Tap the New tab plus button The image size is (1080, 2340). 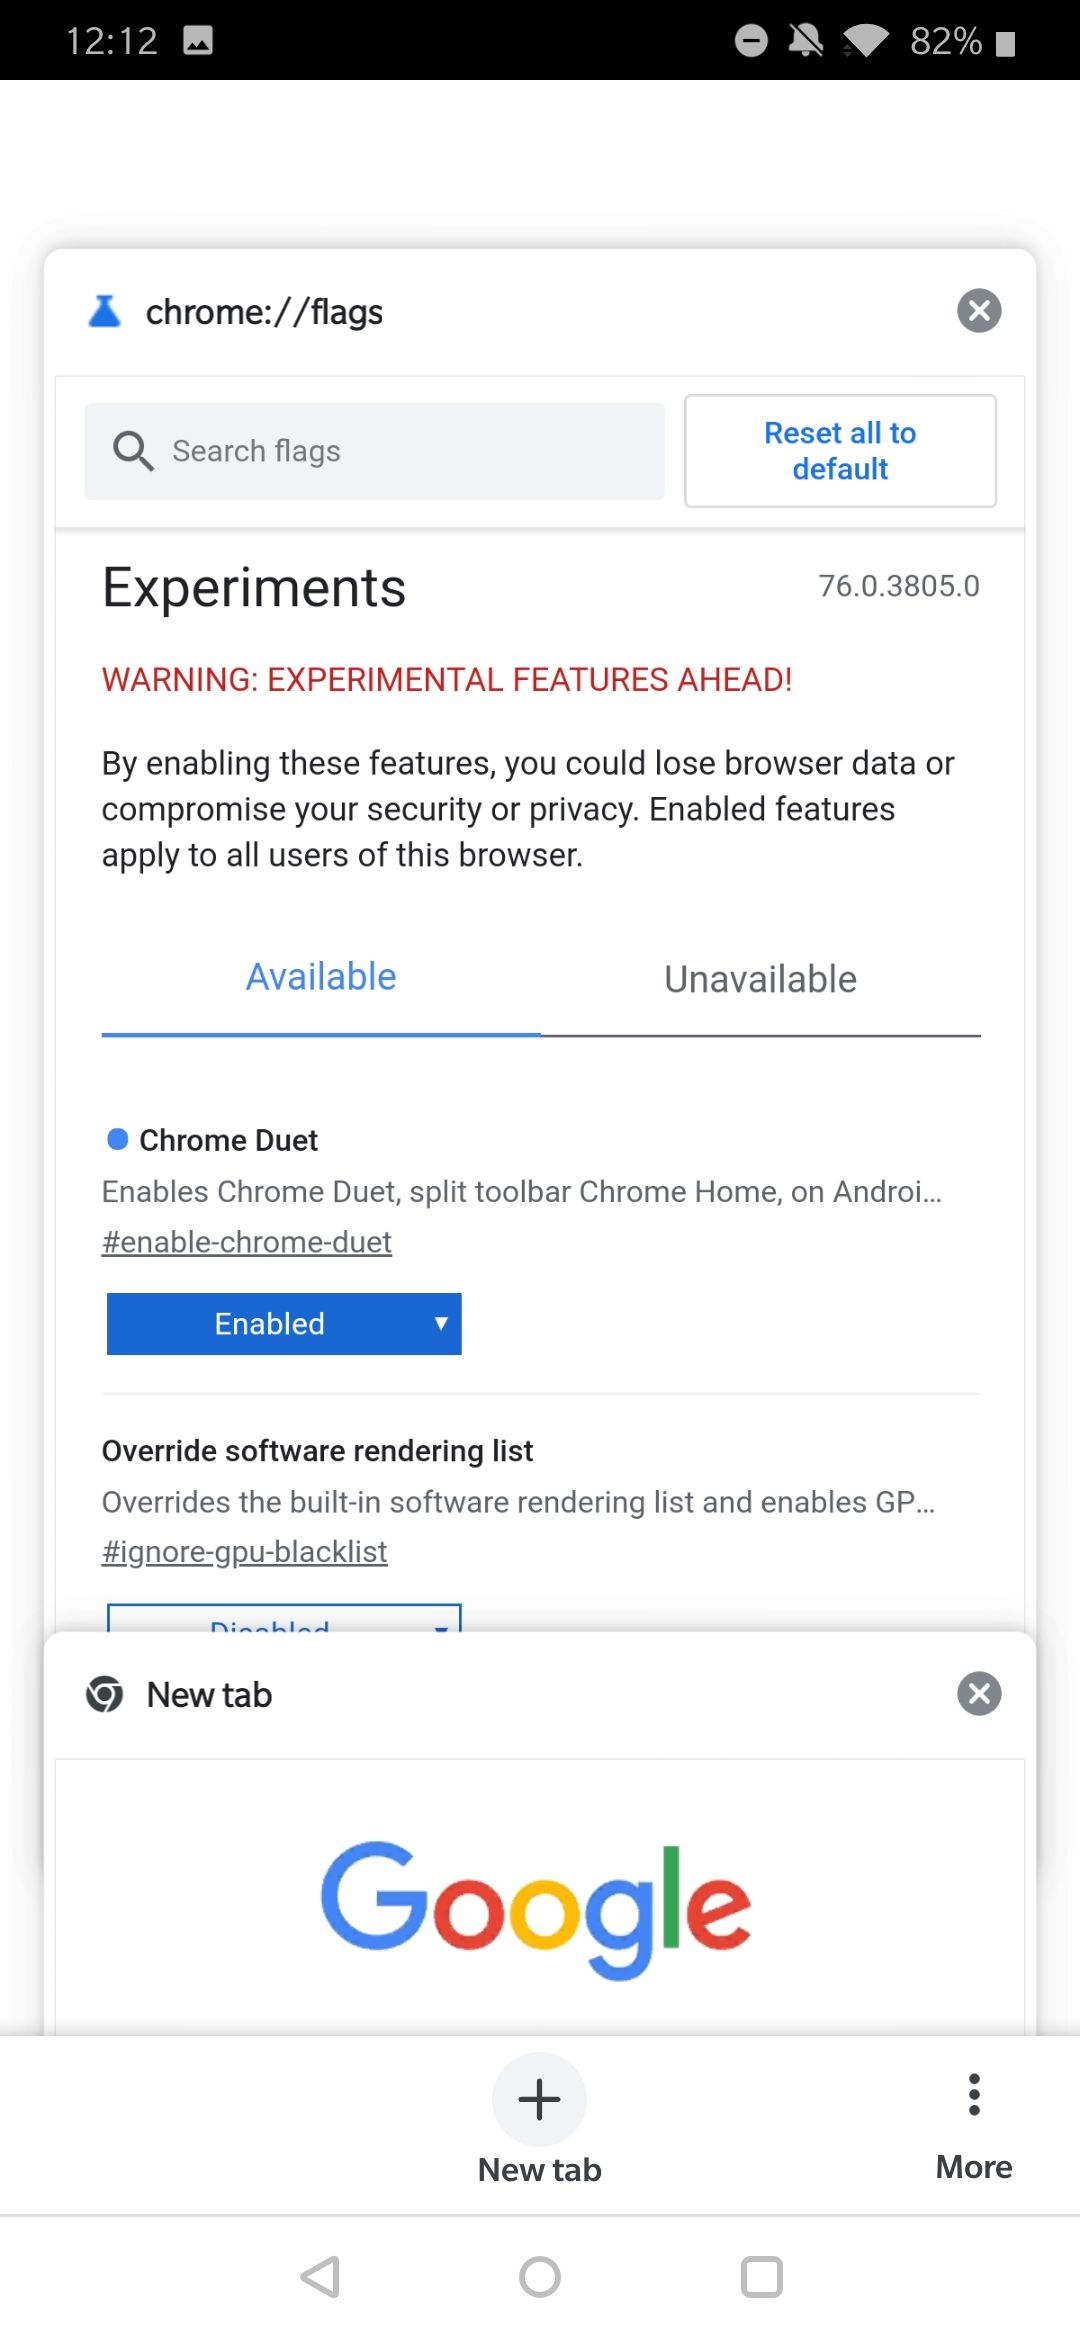539,2099
